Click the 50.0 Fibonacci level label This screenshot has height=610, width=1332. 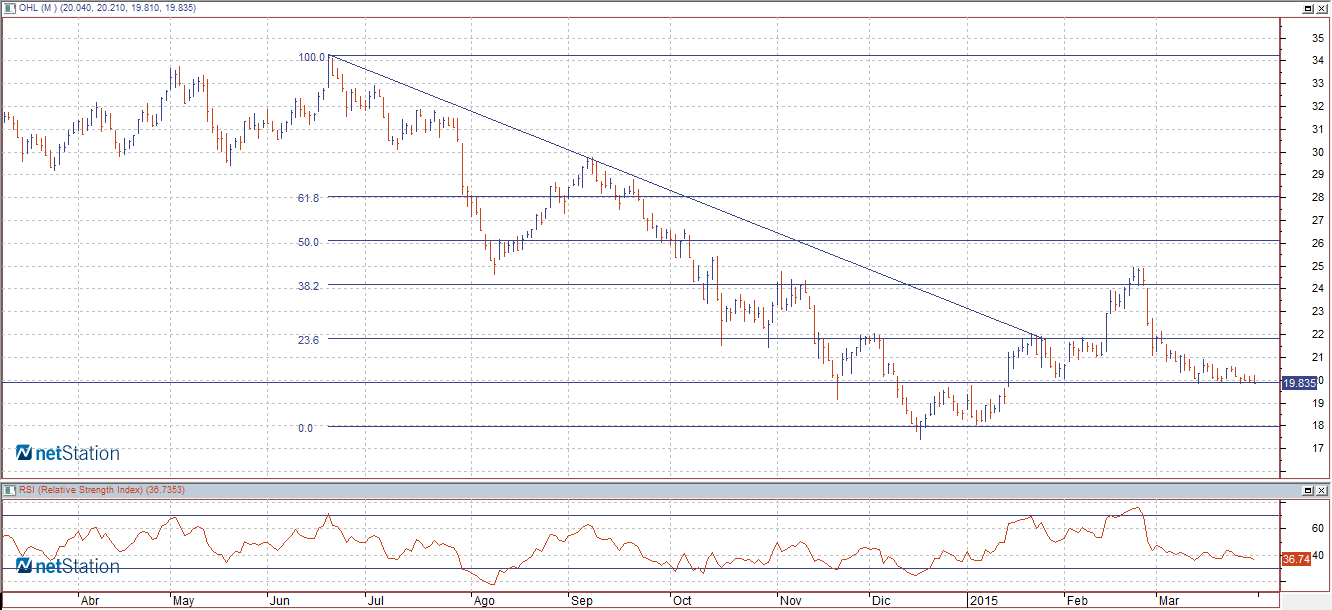click(308, 242)
